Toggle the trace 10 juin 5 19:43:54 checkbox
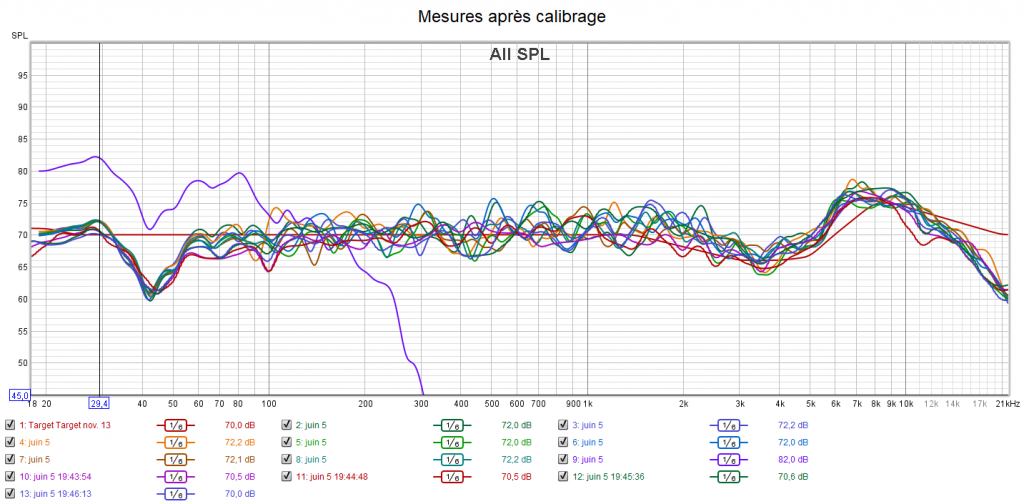1024x504 pixels. point(10,477)
